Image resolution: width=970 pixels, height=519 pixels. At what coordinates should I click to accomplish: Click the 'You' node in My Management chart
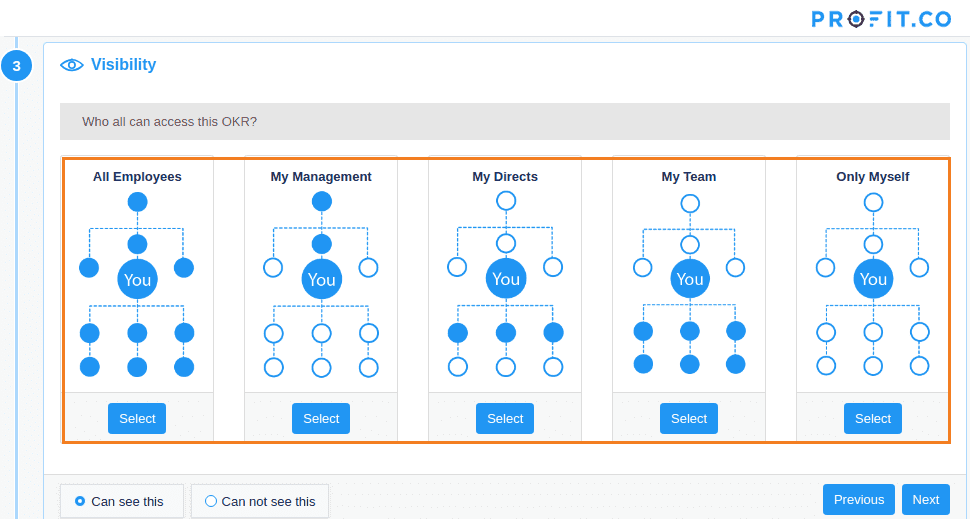[321, 279]
